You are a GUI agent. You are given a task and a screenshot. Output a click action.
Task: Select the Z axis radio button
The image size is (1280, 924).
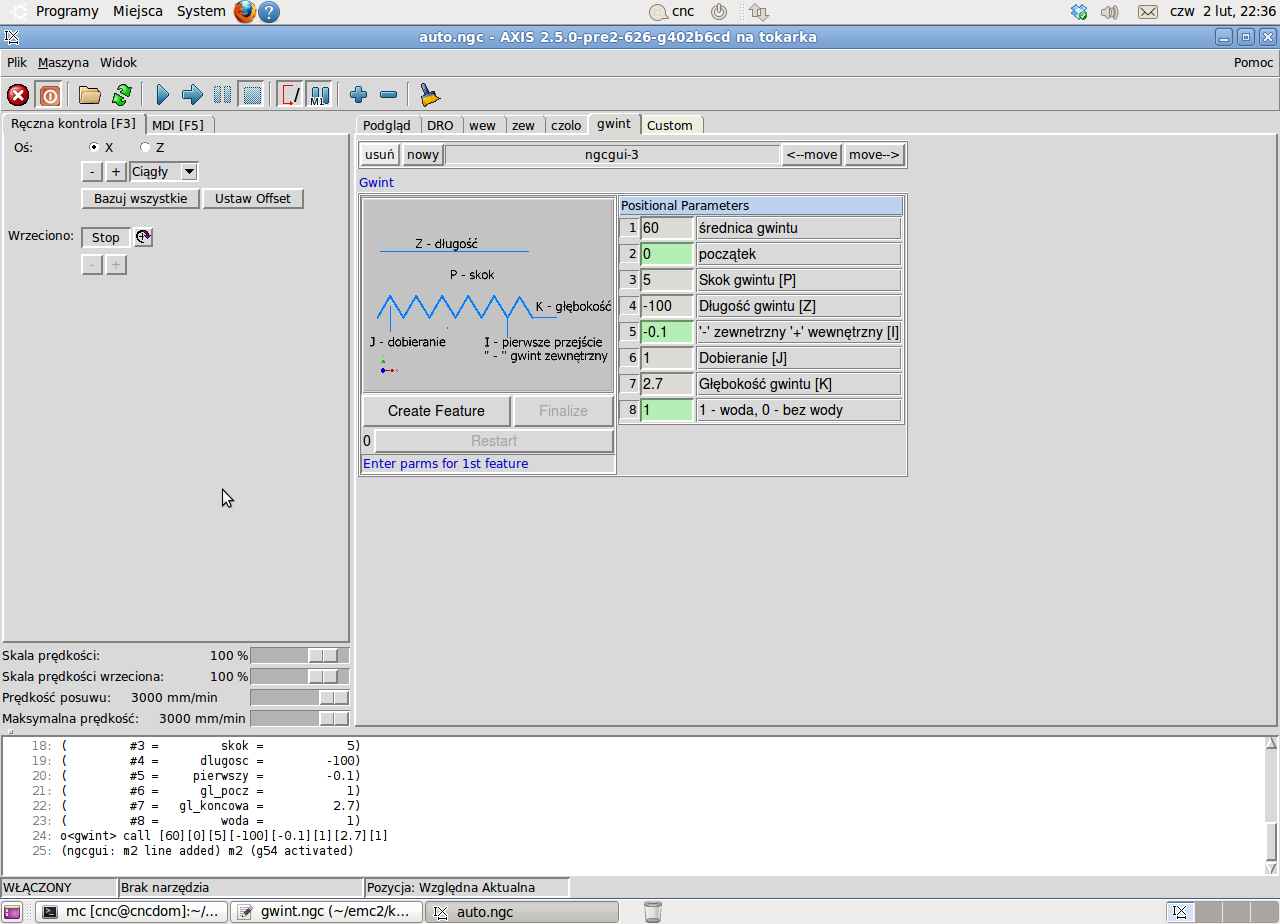(145, 147)
